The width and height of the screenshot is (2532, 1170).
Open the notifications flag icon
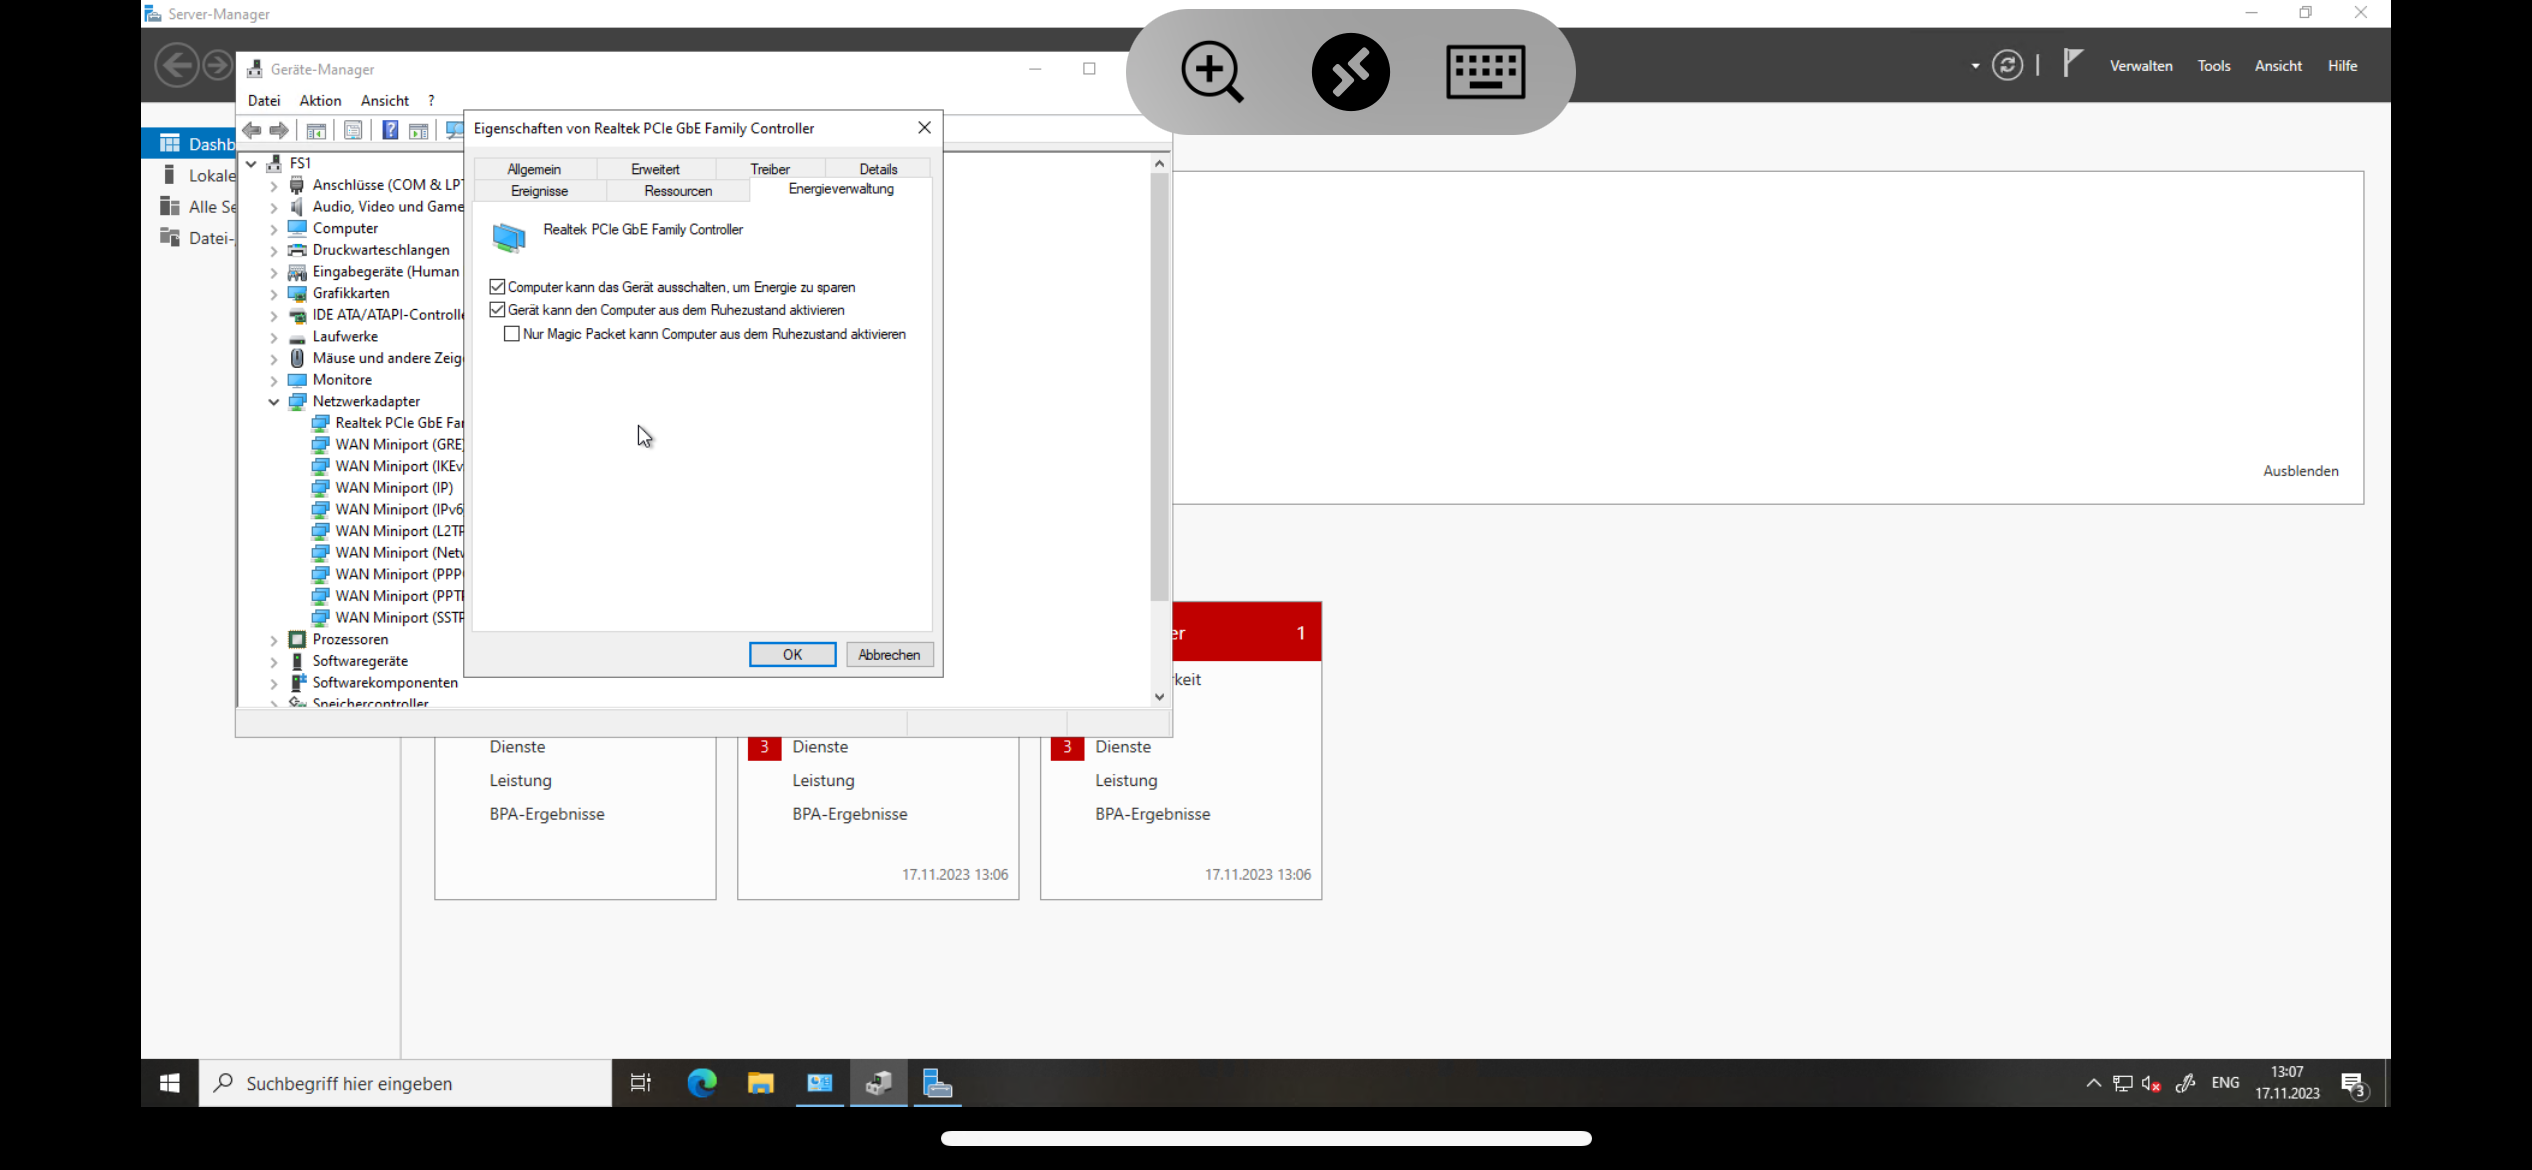point(2072,64)
